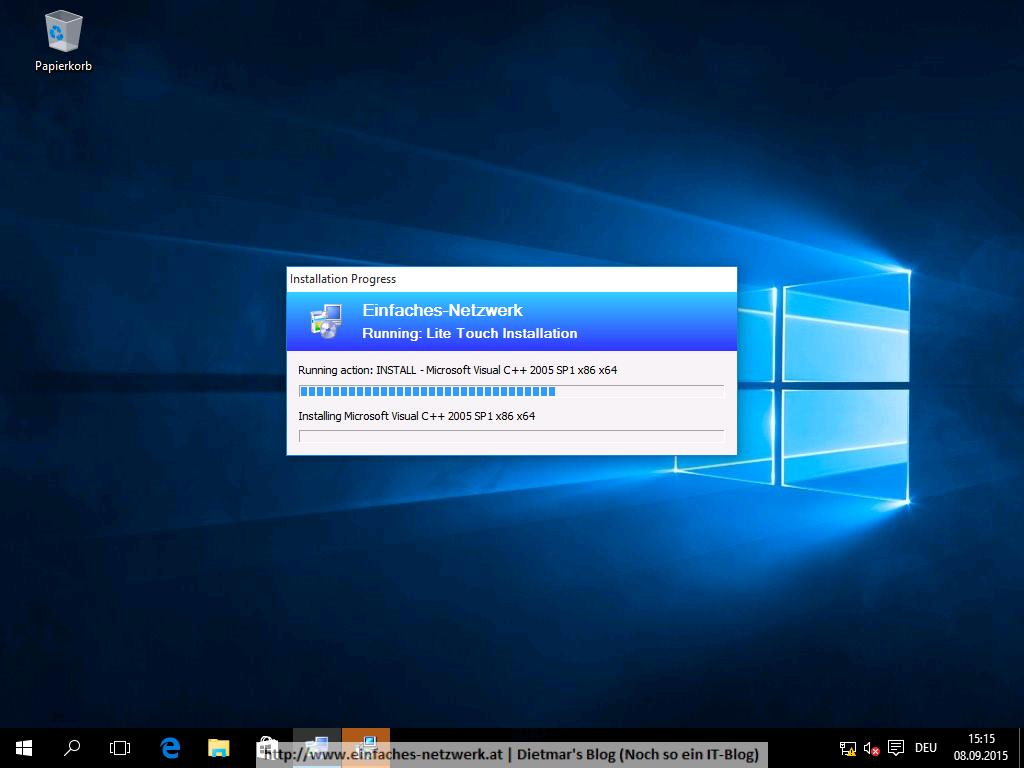Open the Windows Start menu
This screenshot has height=768, width=1024.
(24, 748)
